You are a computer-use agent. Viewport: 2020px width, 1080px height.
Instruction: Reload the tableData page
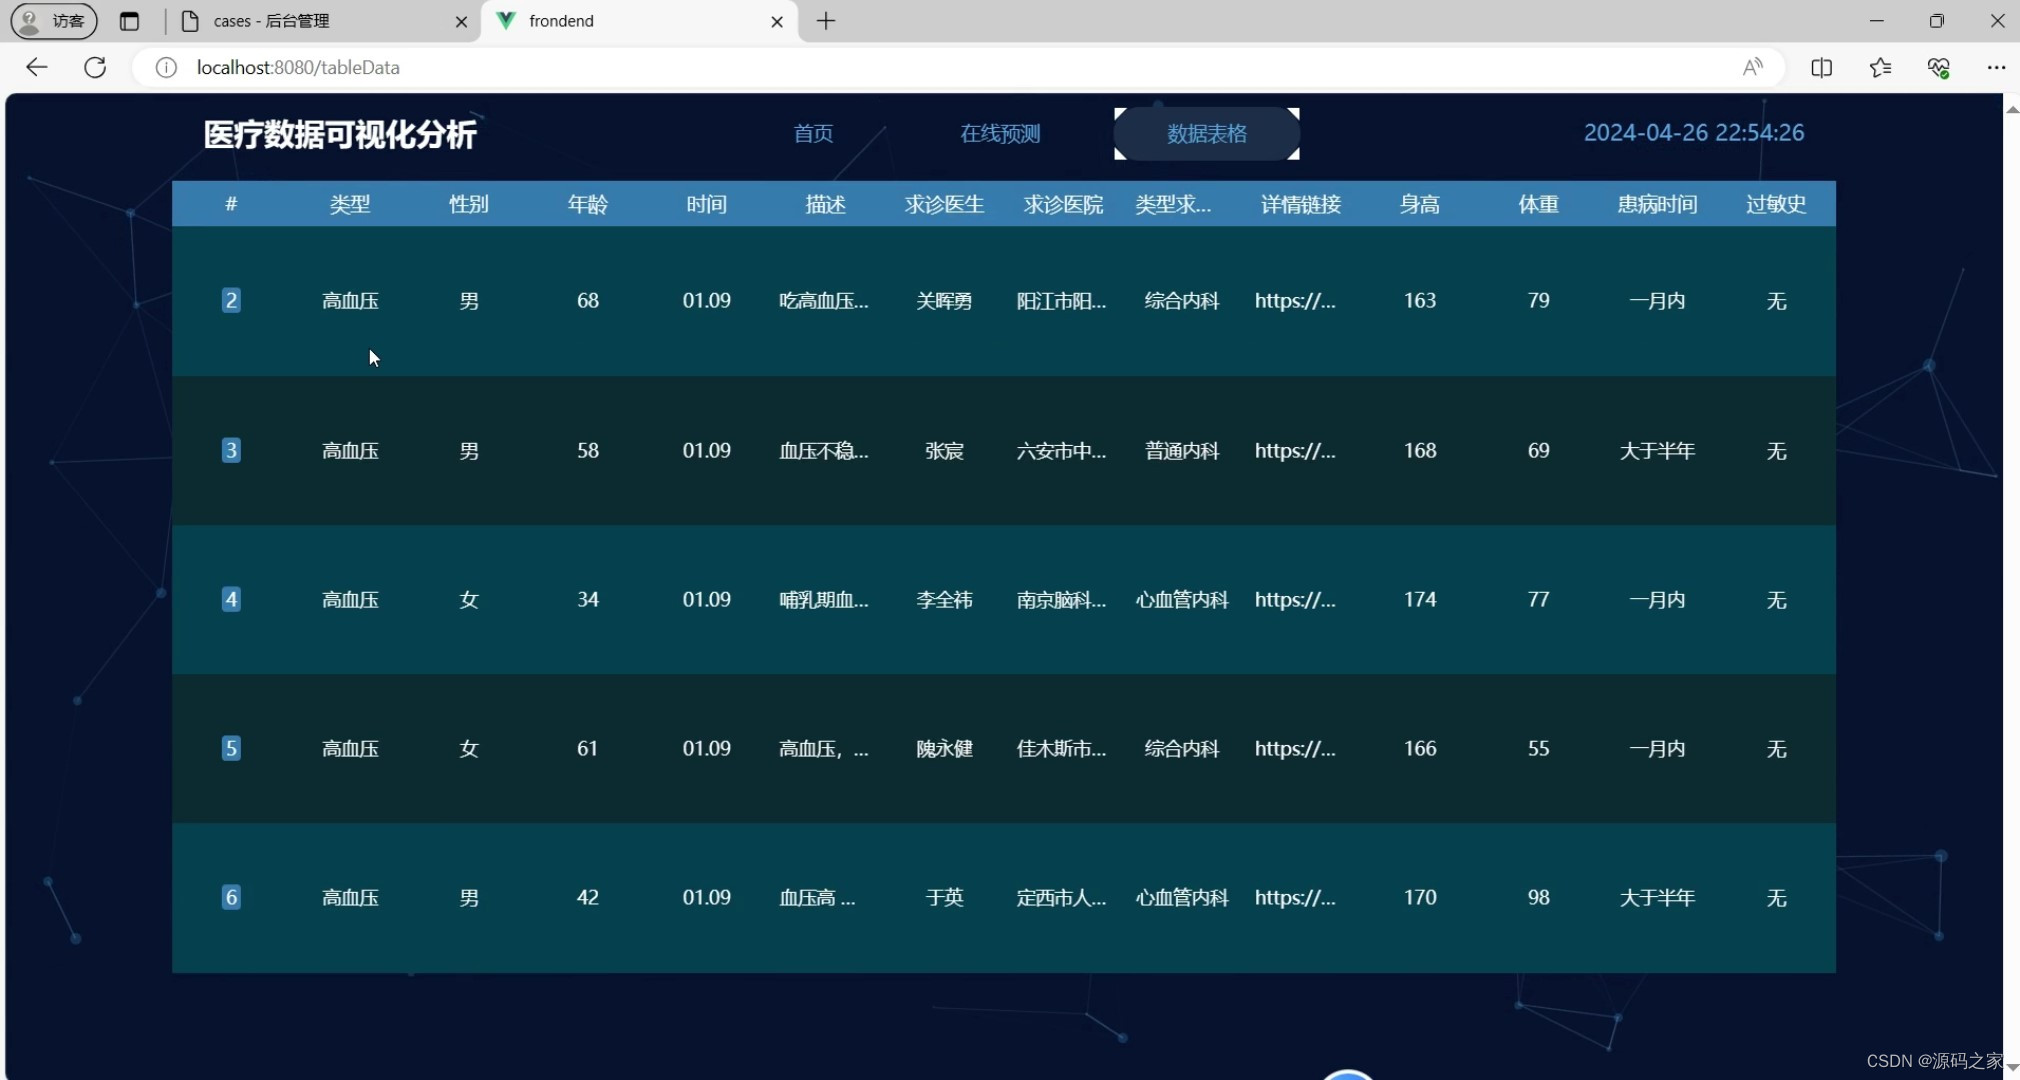point(95,67)
